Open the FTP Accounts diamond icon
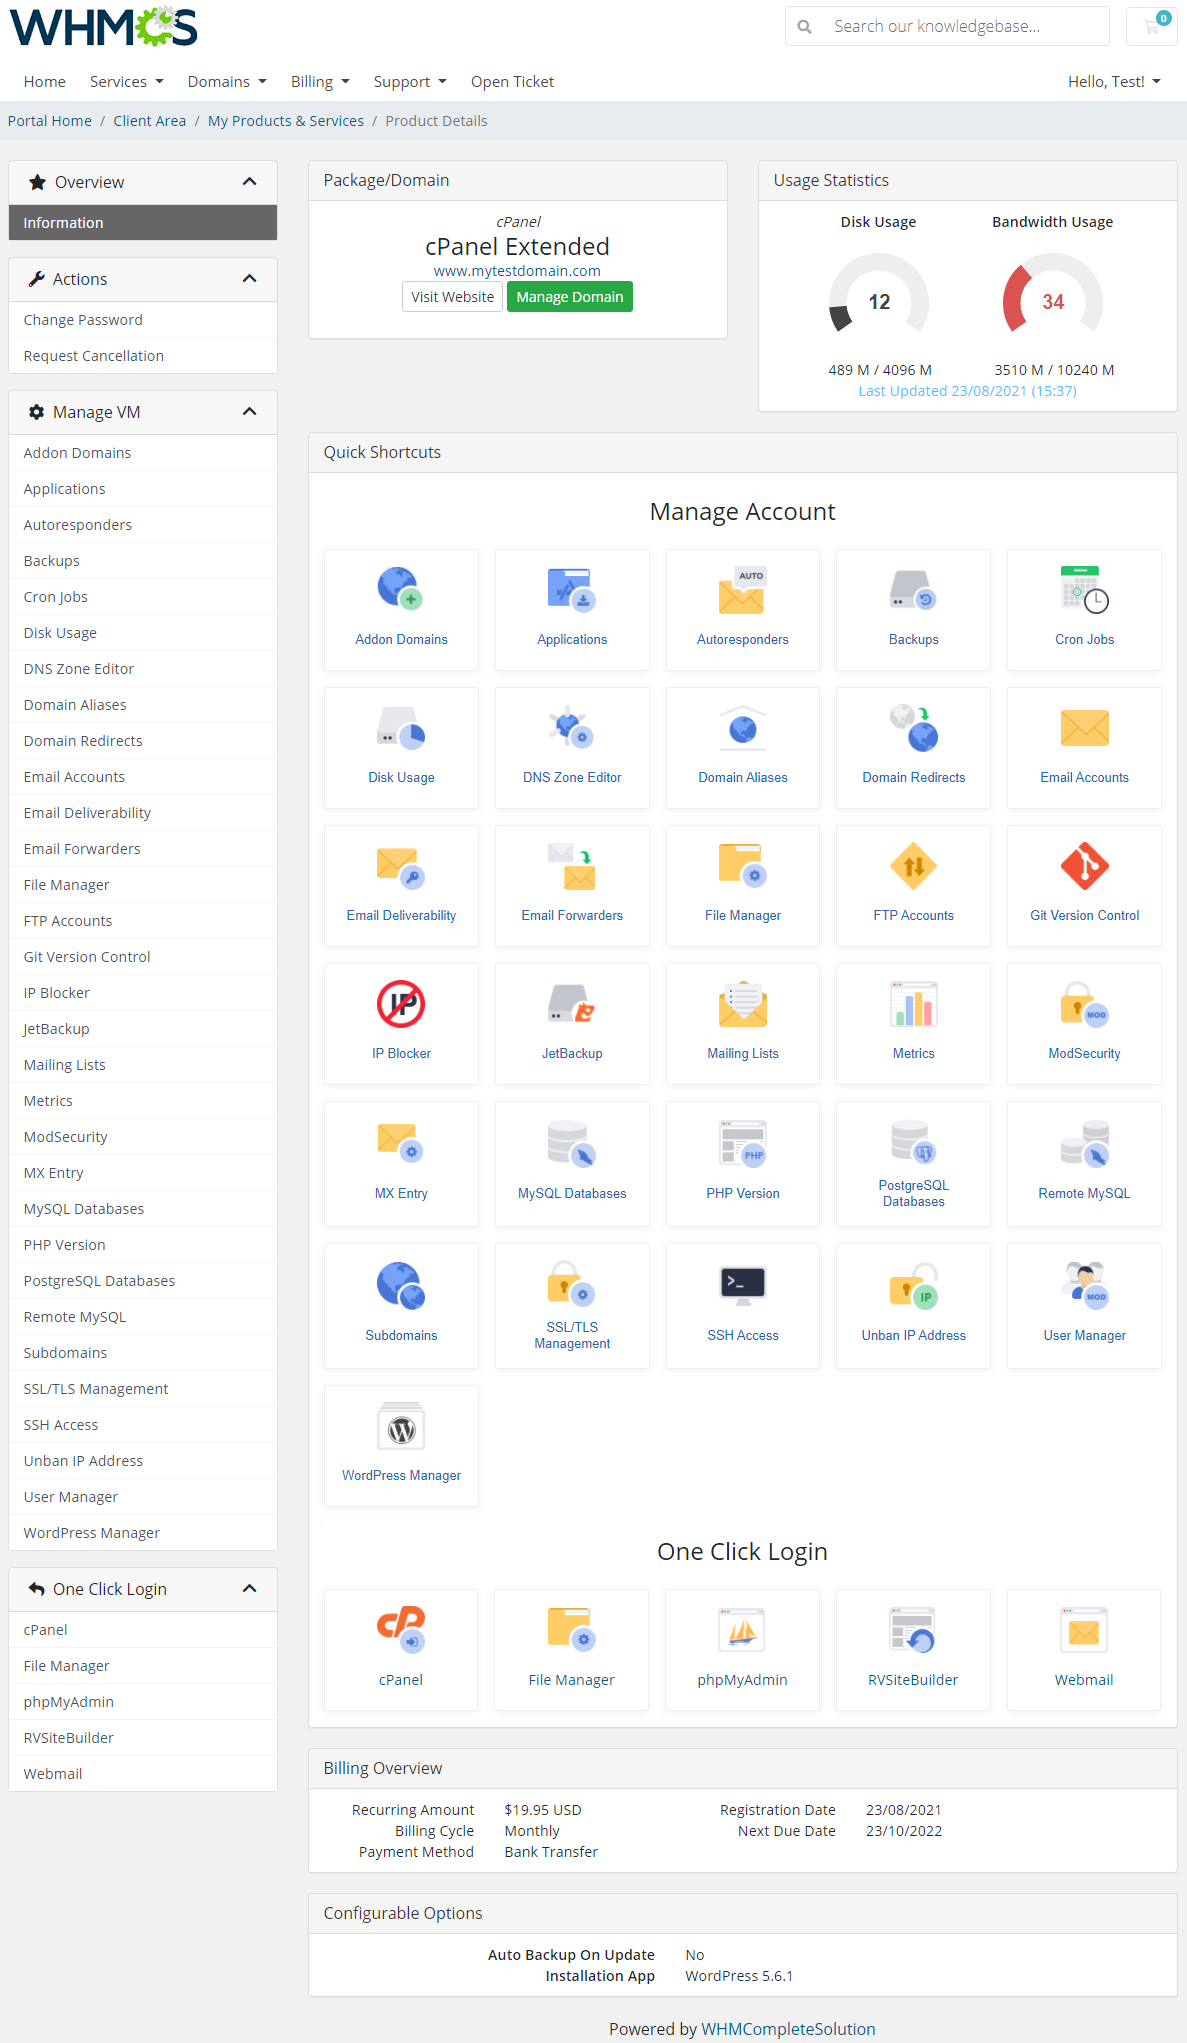 click(913, 865)
